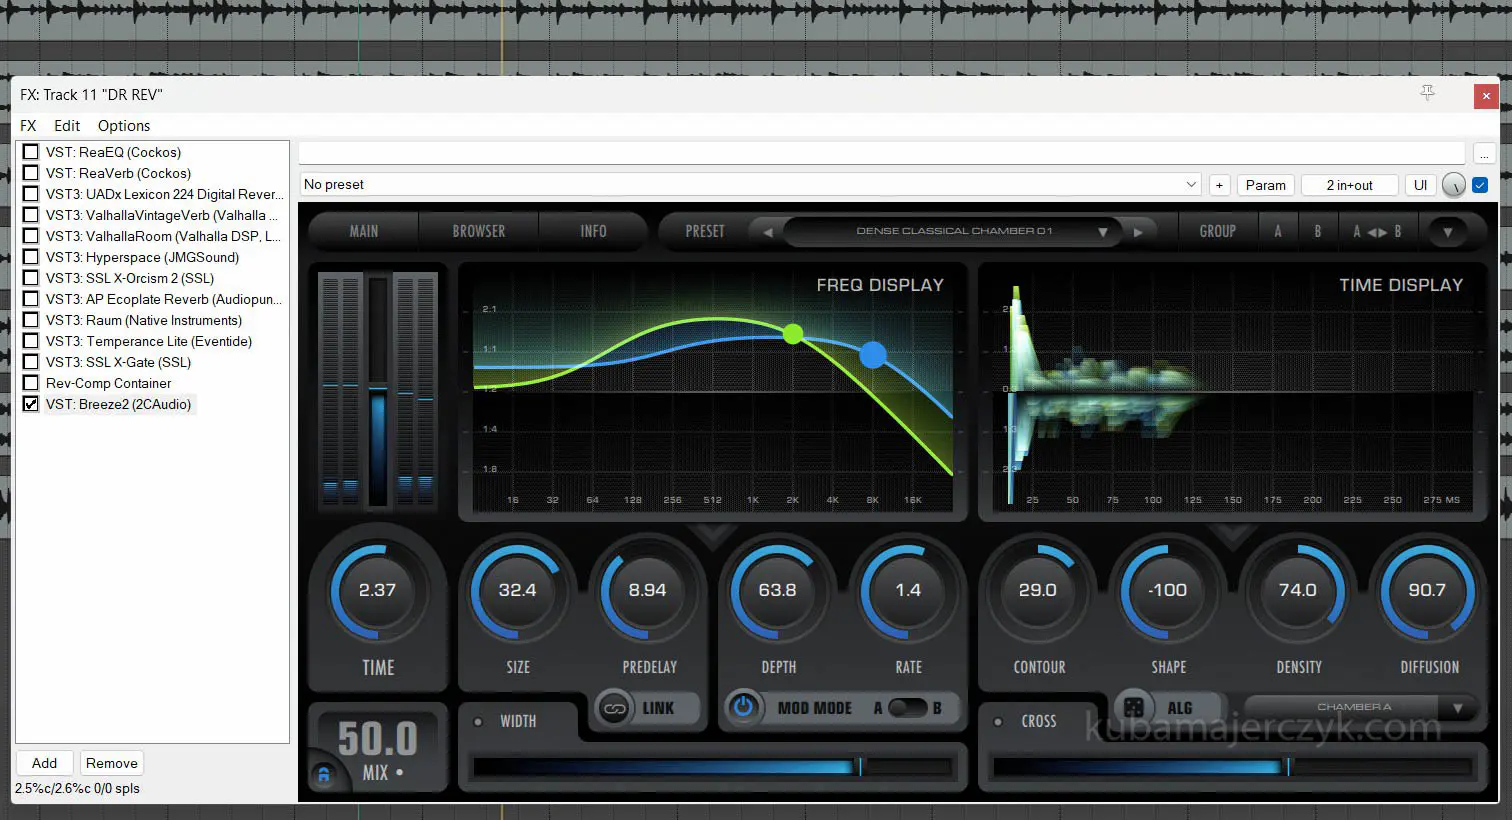The height and width of the screenshot is (820, 1512).
Task: Switch the MOD MODE A/B toggle
Action: pos(907,708)
